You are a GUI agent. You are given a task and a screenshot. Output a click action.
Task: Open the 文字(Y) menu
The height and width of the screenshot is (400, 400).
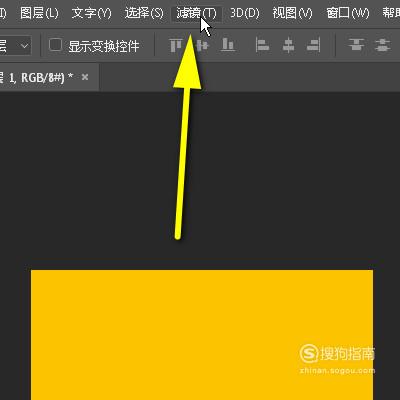click(91, 13)
